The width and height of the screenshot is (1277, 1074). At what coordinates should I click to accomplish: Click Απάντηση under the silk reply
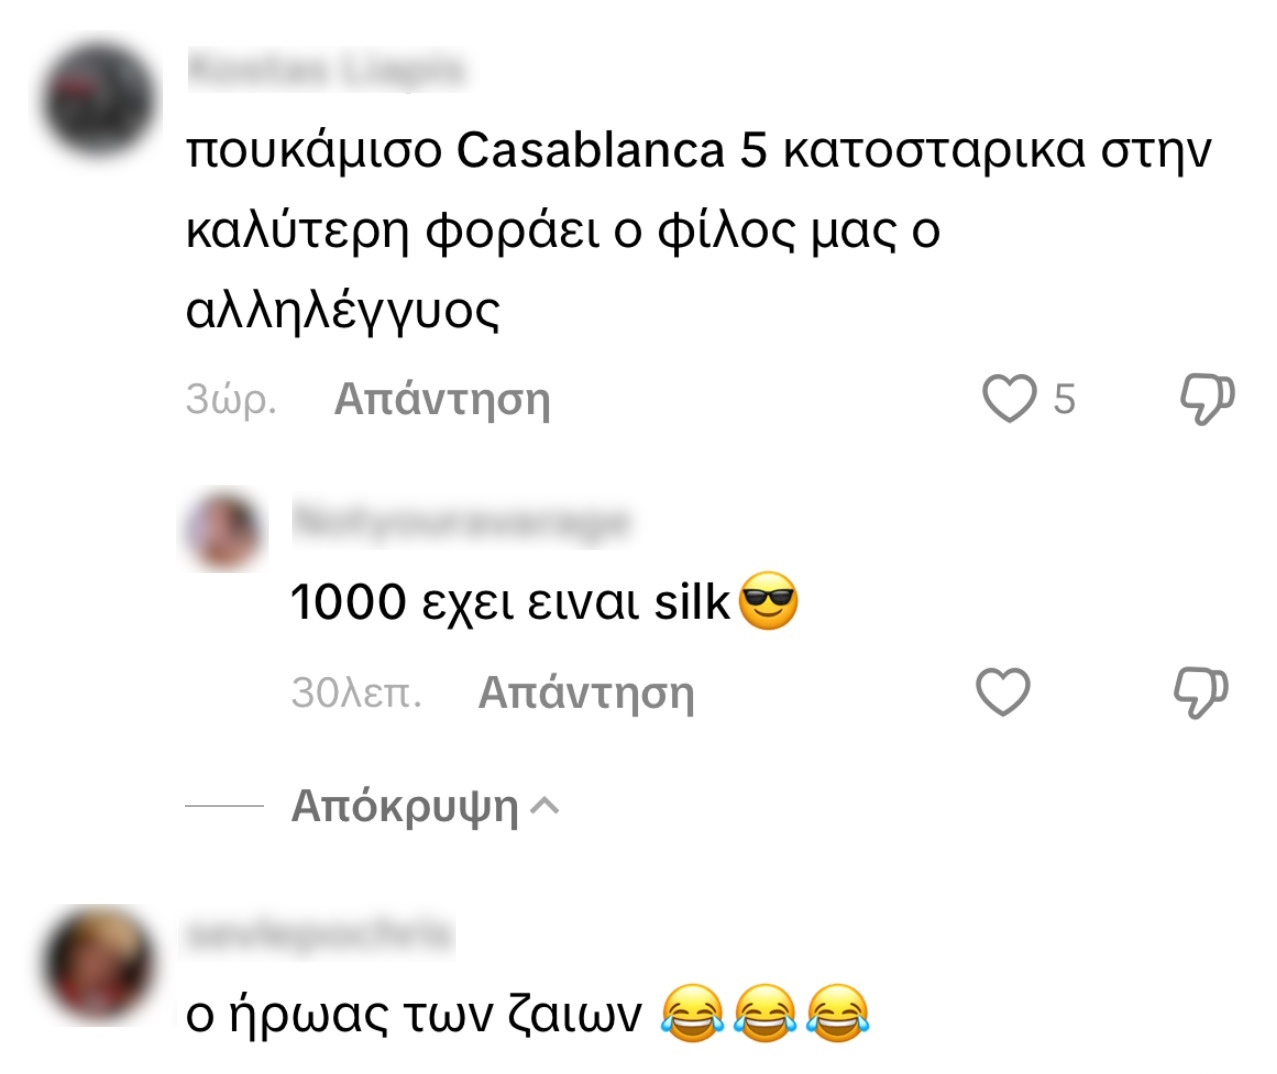click(586, 693)
